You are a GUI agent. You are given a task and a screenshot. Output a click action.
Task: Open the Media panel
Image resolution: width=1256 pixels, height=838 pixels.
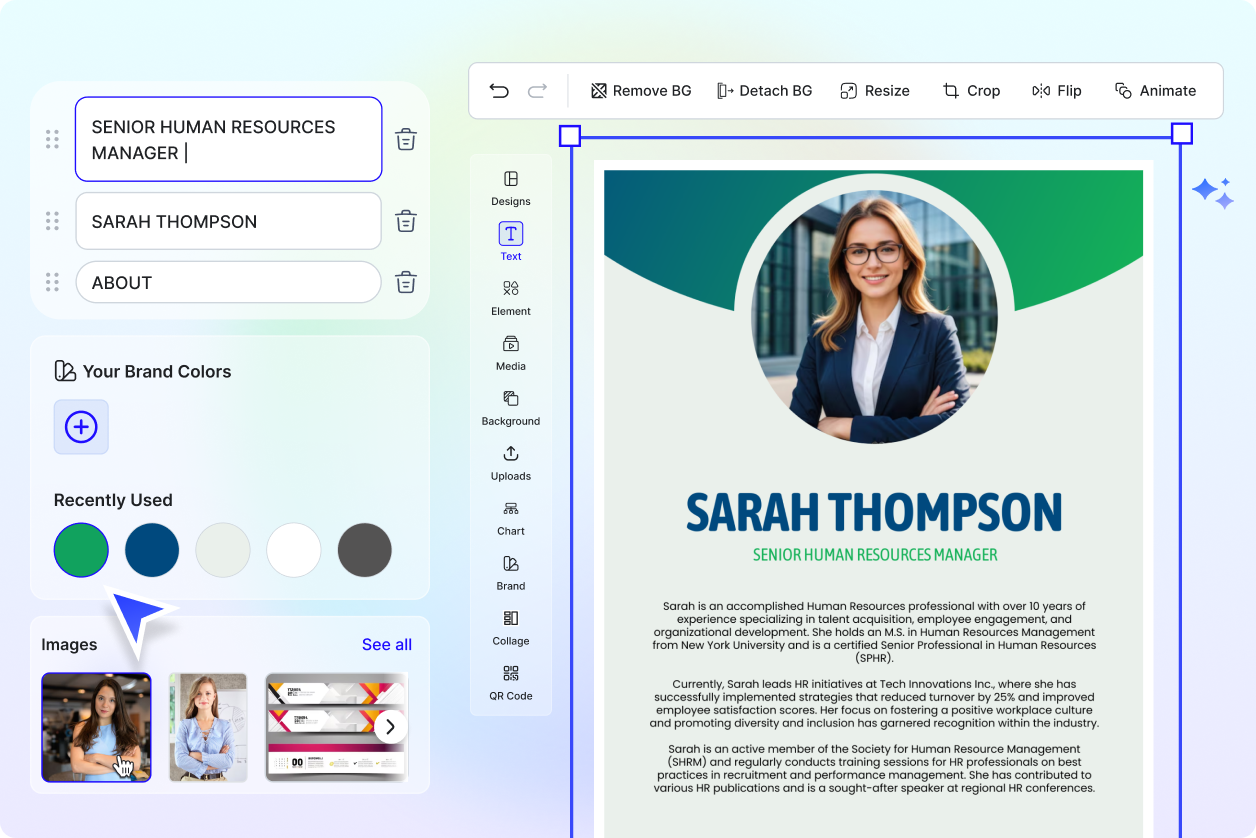(x=510, y=355)
